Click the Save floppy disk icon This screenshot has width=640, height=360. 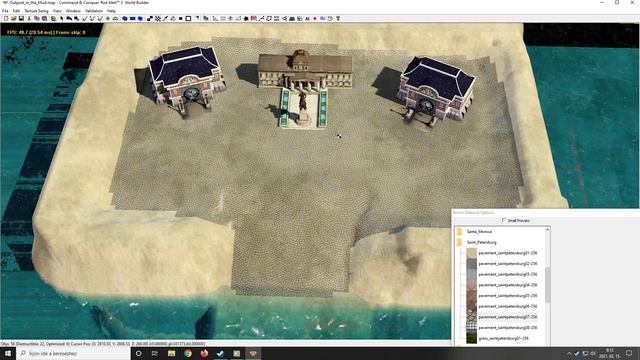coord(21,18)
